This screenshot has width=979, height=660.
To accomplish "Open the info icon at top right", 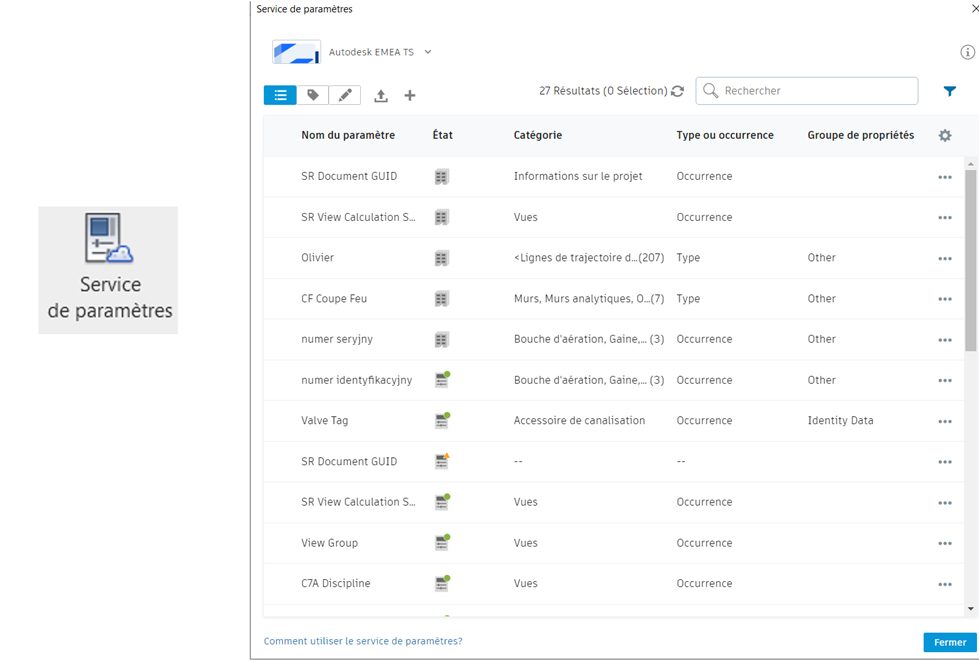I will (x=967, y=52).
